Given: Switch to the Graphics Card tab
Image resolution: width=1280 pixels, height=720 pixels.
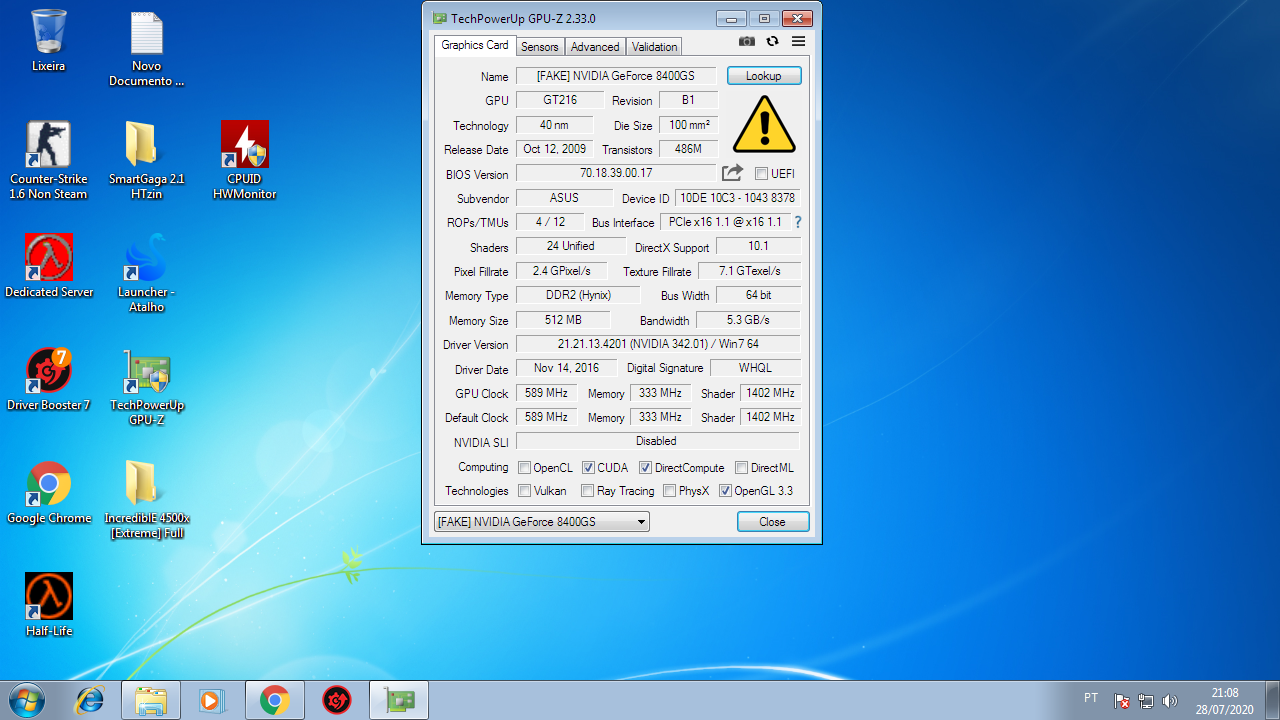Looking at the screenshot, I should tap(475, 45).
